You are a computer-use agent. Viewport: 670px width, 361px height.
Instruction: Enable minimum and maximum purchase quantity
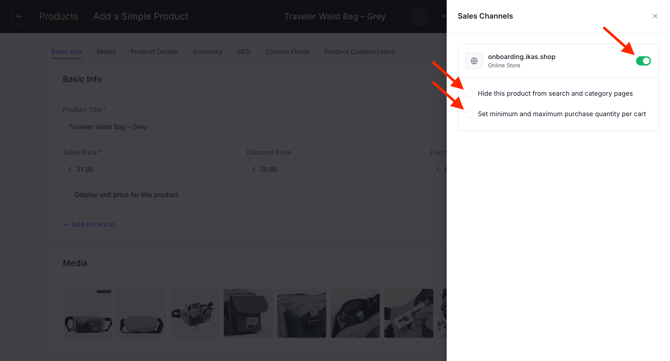point(470,114)
